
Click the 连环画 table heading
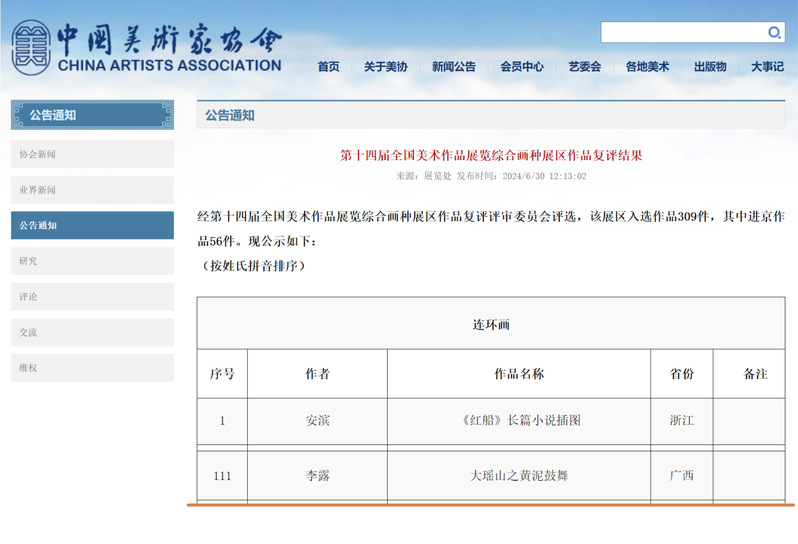point(491,324)
